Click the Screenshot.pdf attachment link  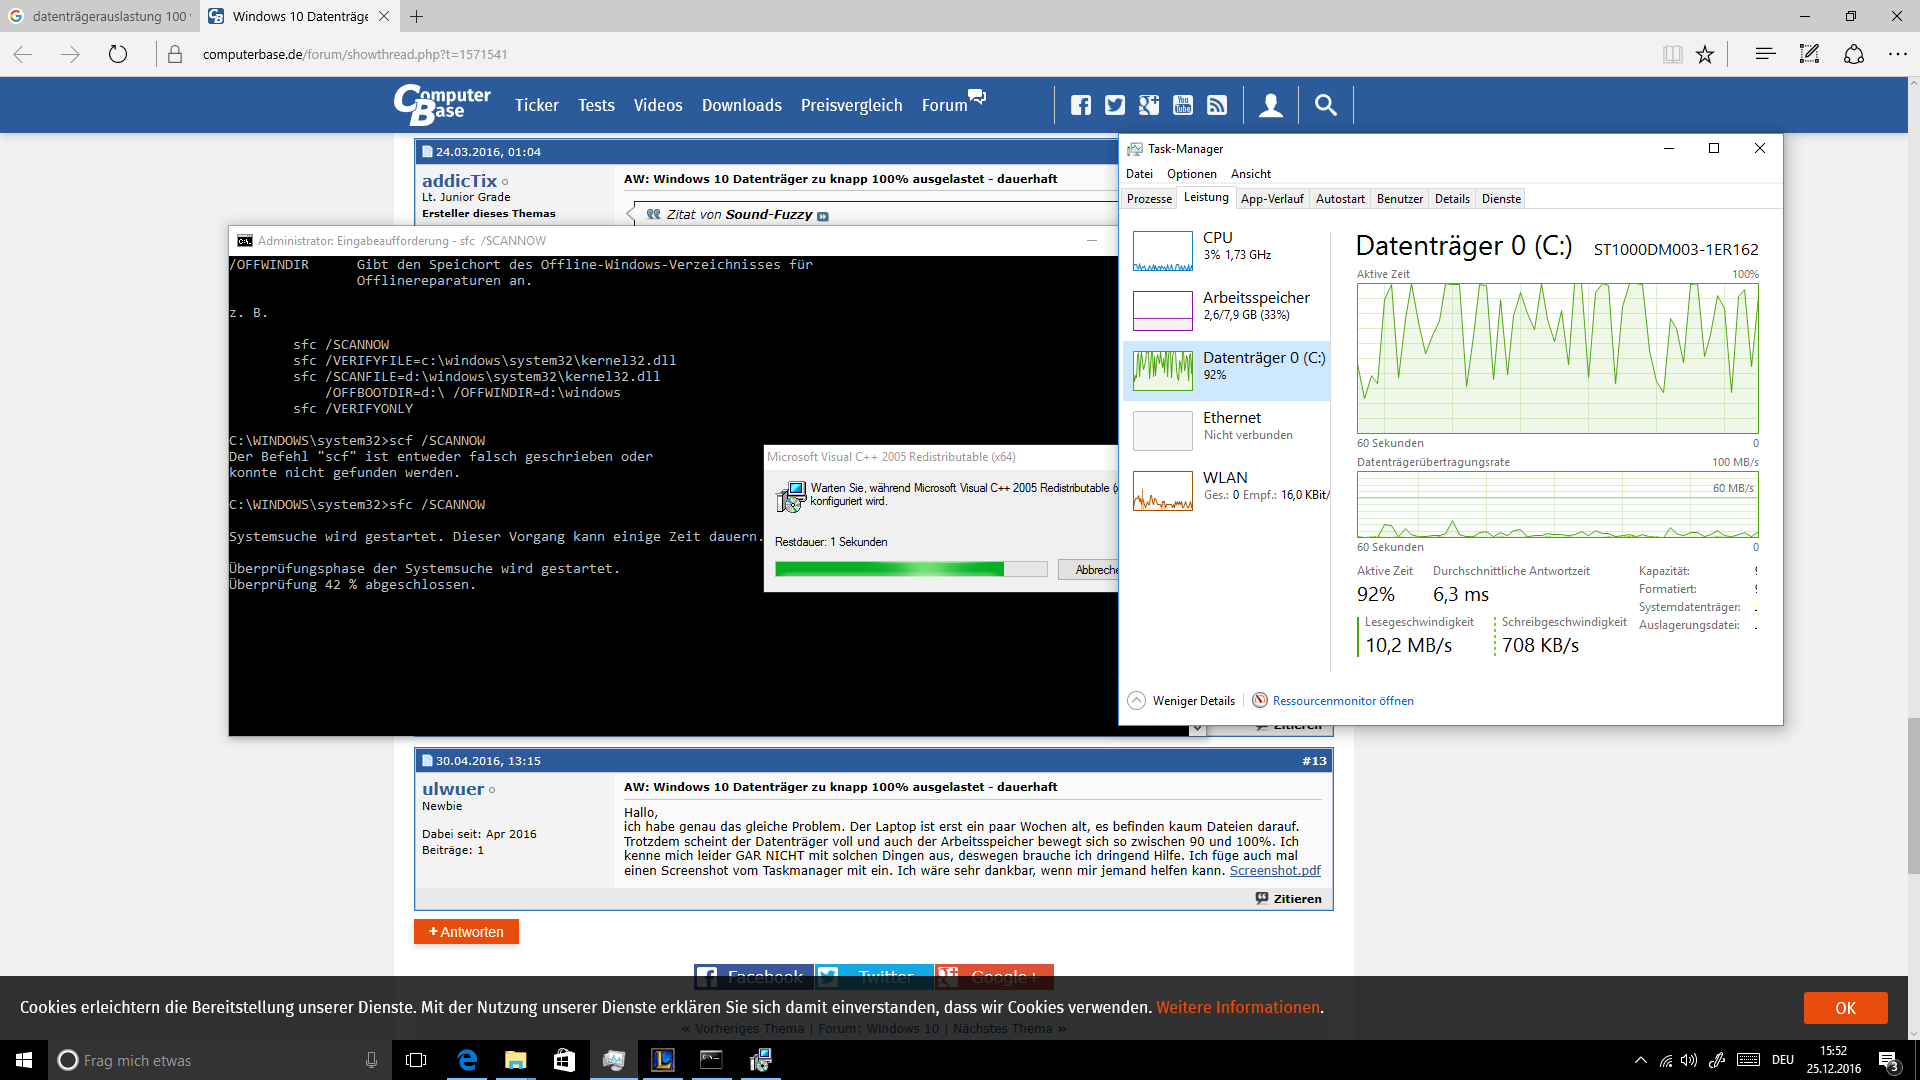click(x=1275, y=870)
